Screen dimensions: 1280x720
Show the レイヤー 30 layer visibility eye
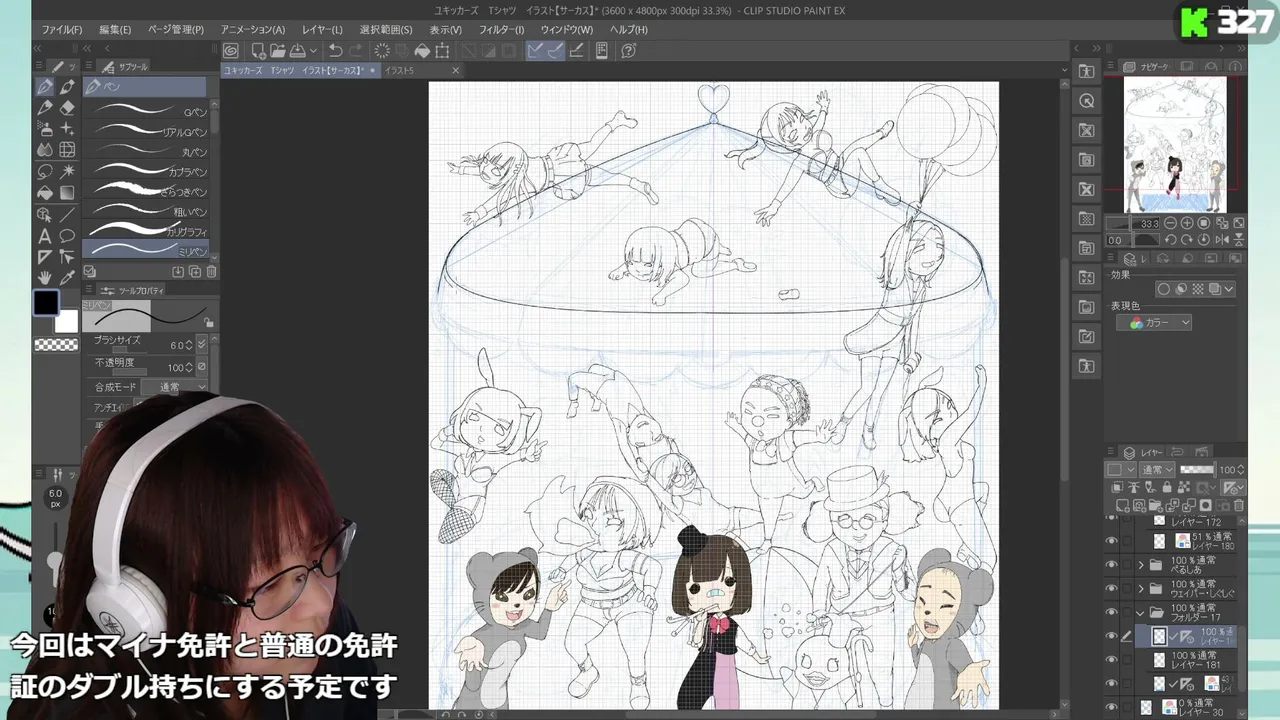pos(1111,707)
